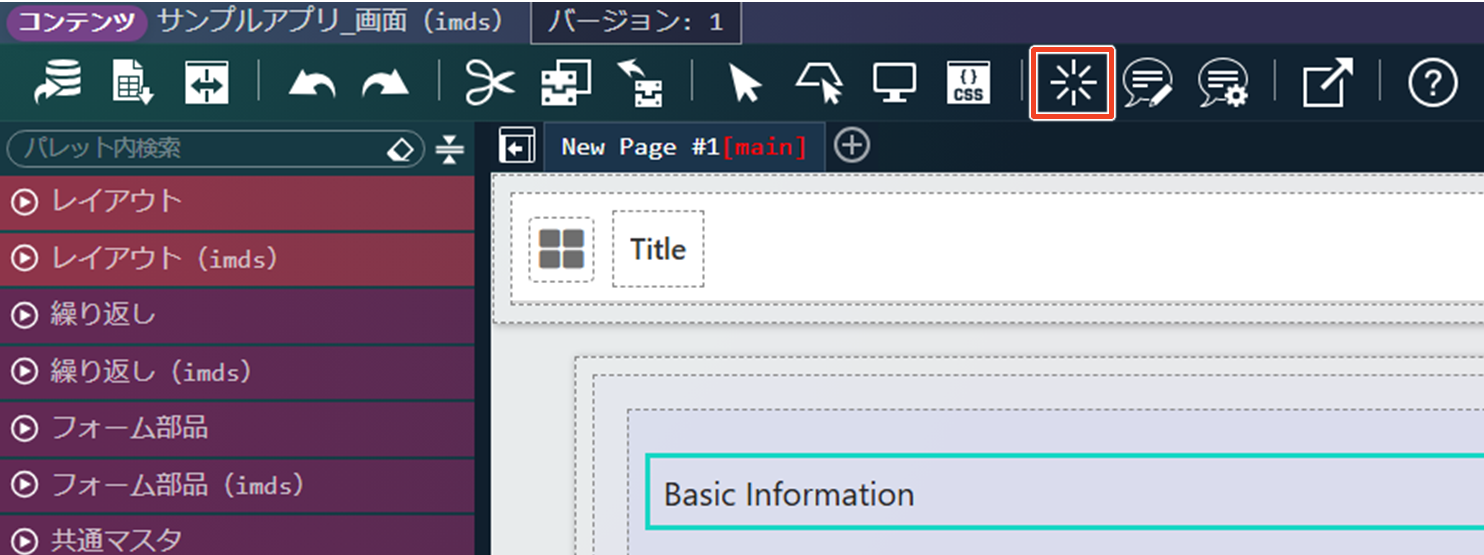Clear palette search with eraser icon
Viewport: 1484px width, 555px height.
[399, 149]
